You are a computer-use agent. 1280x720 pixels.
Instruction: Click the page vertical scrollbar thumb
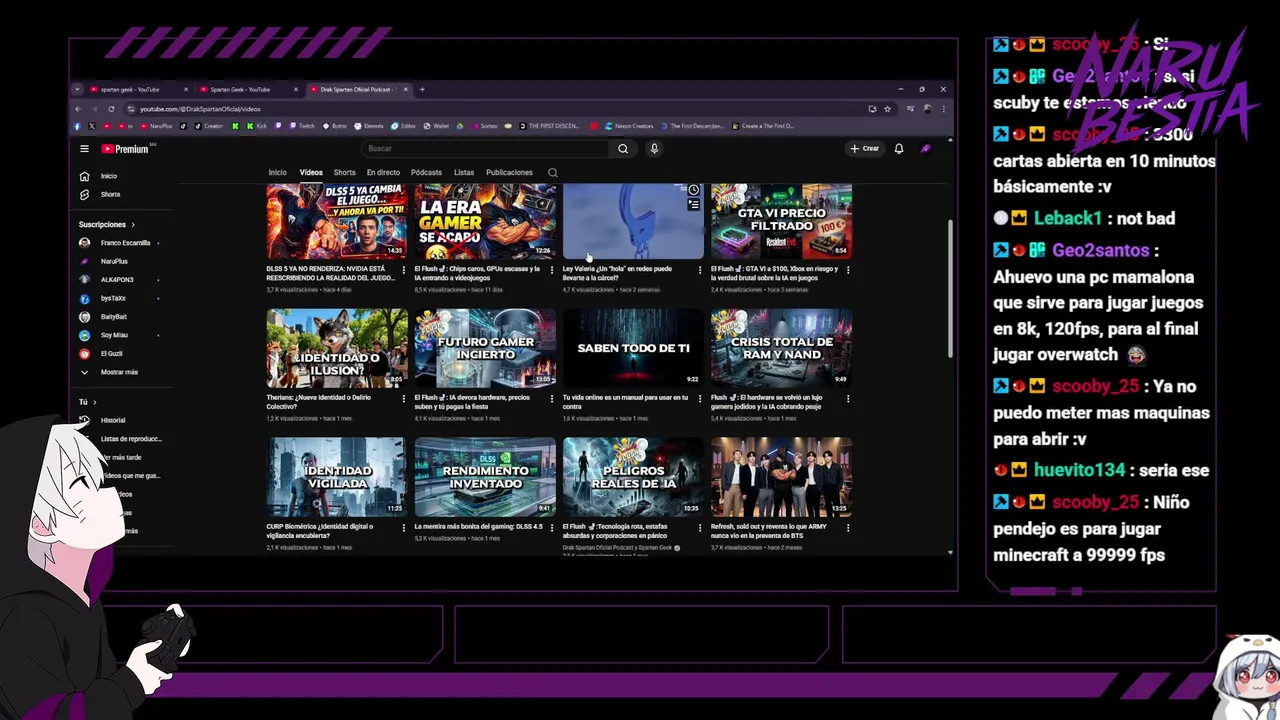pos(950,289)
